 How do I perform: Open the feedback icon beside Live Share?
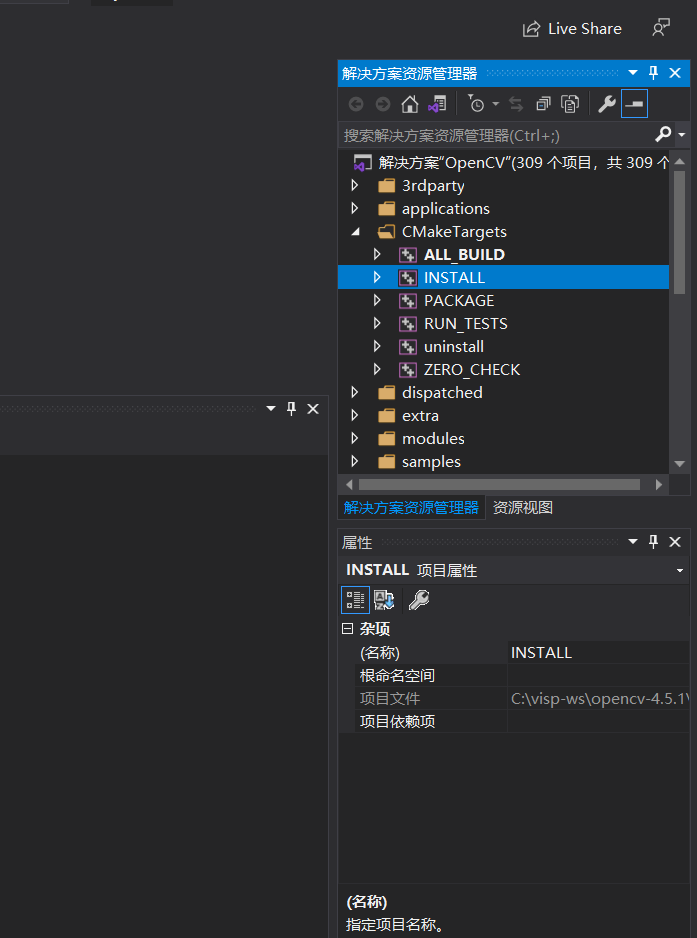point(661,28)
